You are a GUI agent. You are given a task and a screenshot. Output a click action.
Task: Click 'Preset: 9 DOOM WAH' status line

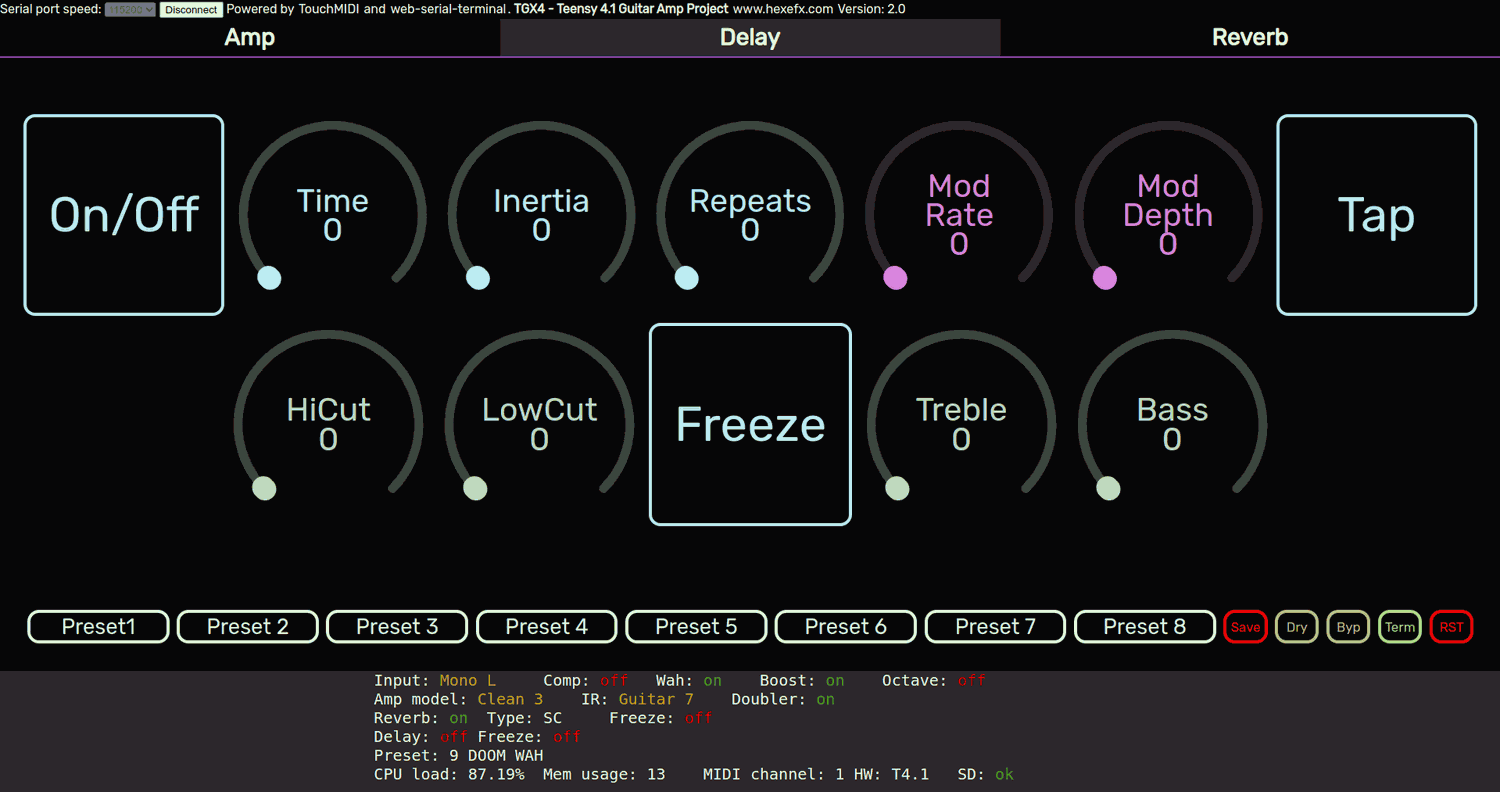click(x=459, y=755)
